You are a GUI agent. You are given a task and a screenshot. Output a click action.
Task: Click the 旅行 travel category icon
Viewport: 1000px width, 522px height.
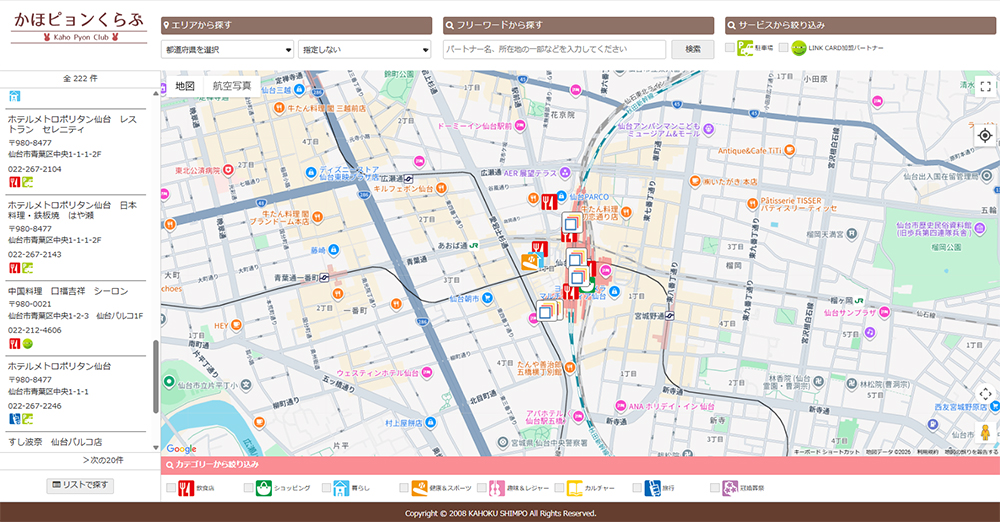click(653, 488)
